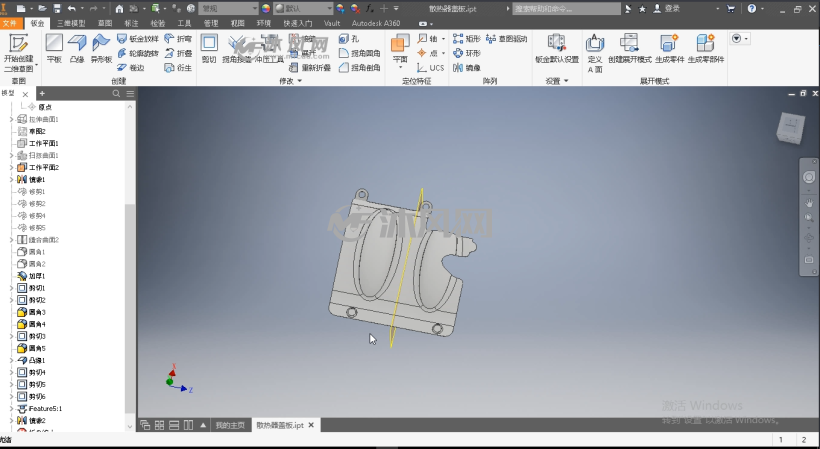This screenshot has height=449, width=820.
Task: Click the model browser vertical scrollbar
Action: coord(130,308)
